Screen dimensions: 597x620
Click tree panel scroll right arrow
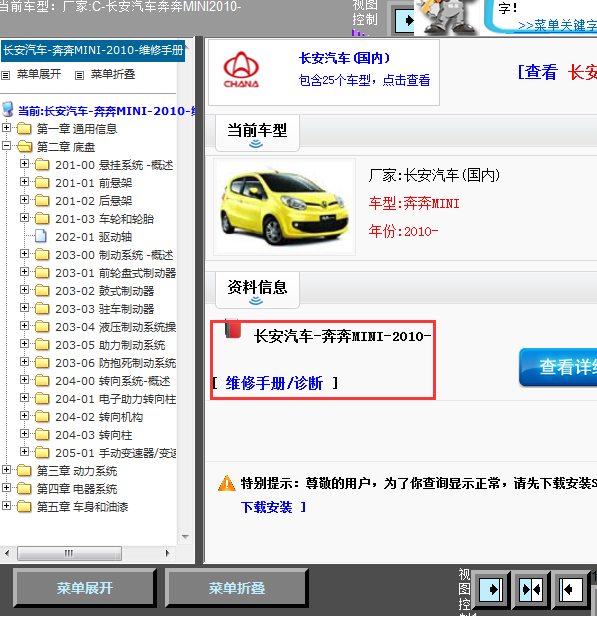pyautogui.click(x=167, y=553)
